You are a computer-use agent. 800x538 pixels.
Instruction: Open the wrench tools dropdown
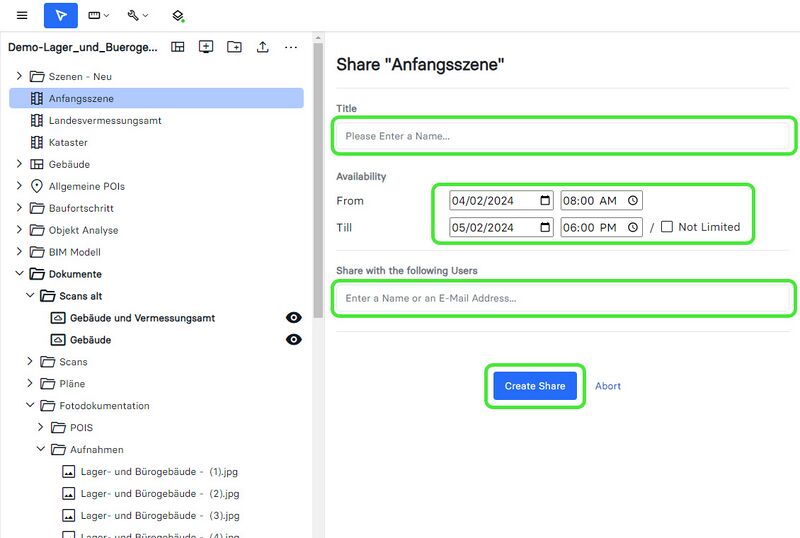click(x=138, y=15)
